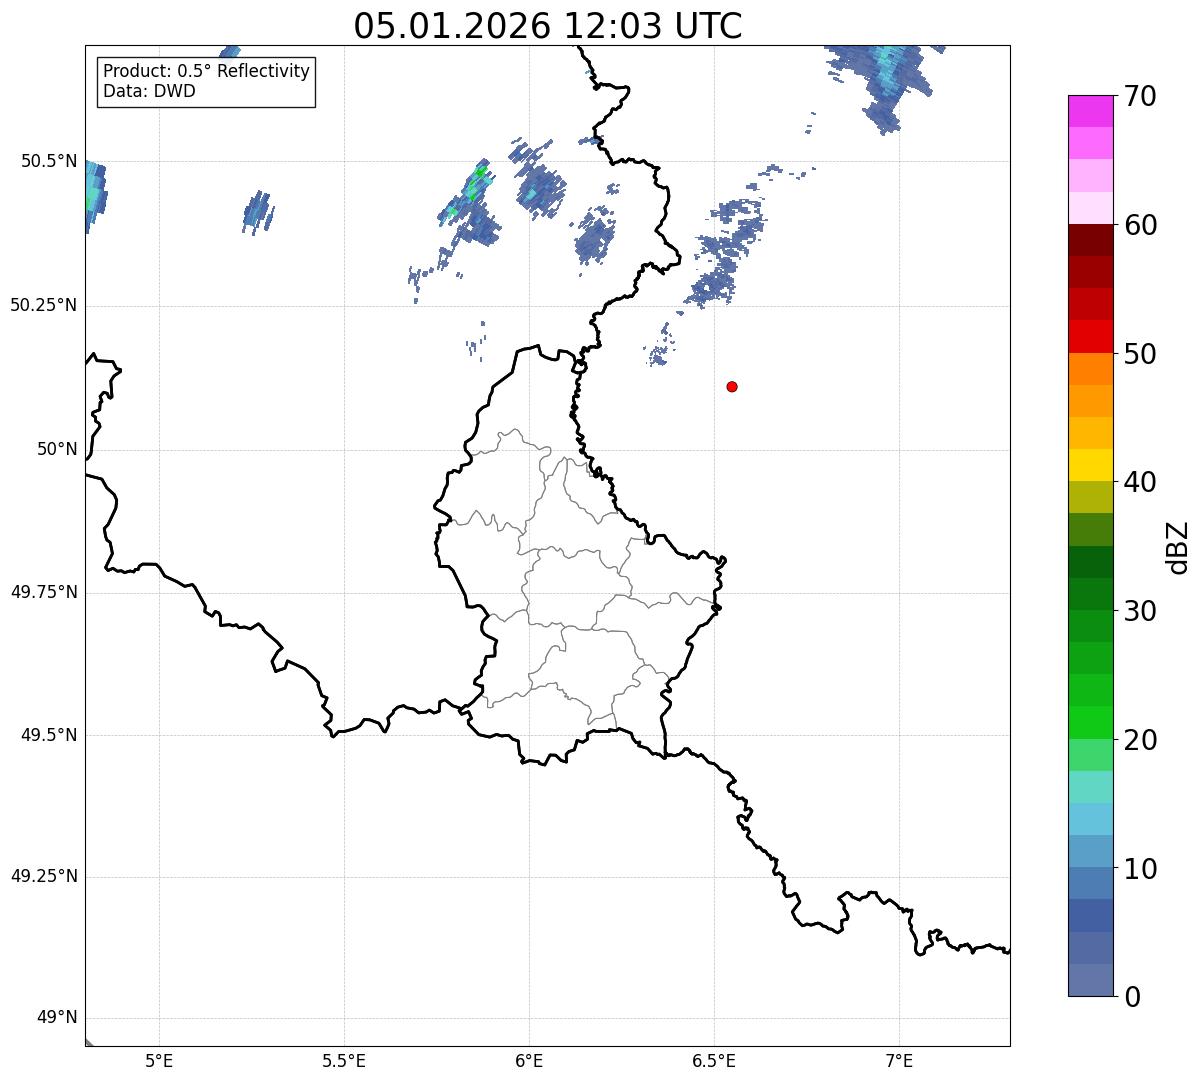The height and width of the screenshot is (1081, 1202).
Task: Click the latitude label 49.5°N
Action: click(x=48, y=735)
